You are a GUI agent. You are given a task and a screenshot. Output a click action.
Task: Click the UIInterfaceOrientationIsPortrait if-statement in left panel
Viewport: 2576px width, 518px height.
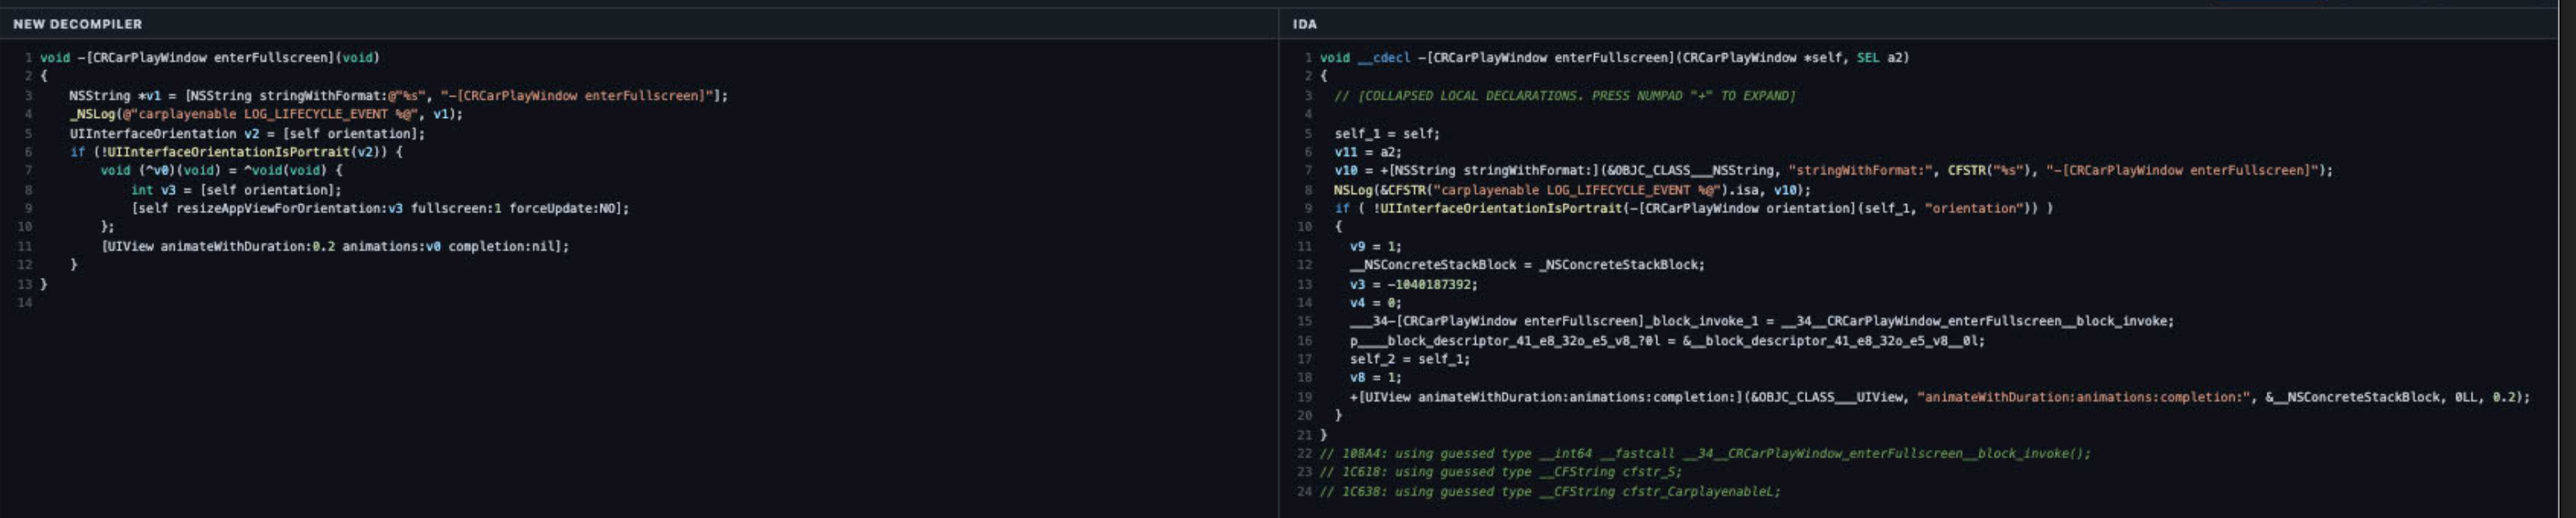[x=236, y=152]
